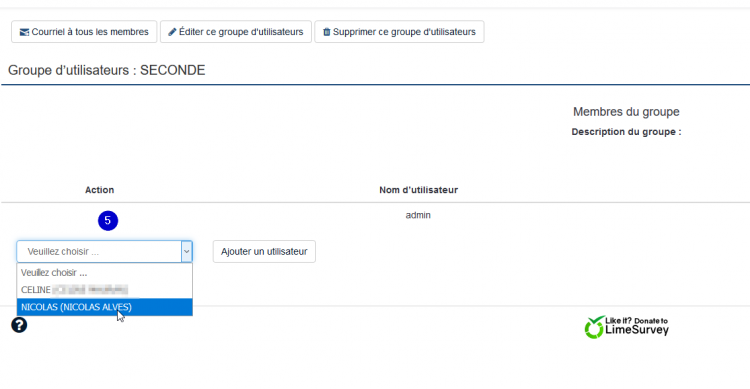The height and width of the screenshot is (389, 750).
Task: Click the Nom d'utilisateur column header
Action: [419, 190]
